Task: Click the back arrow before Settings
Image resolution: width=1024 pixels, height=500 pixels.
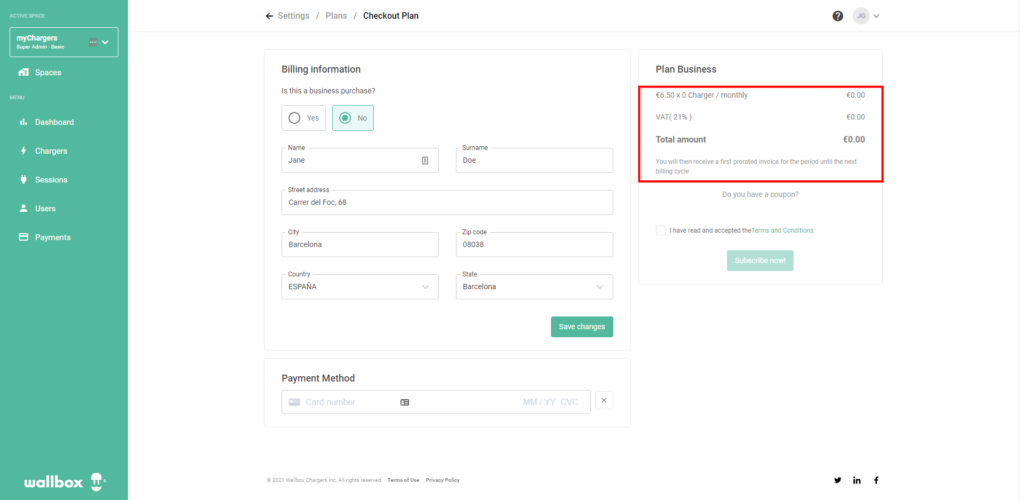Action: point(269,16)
